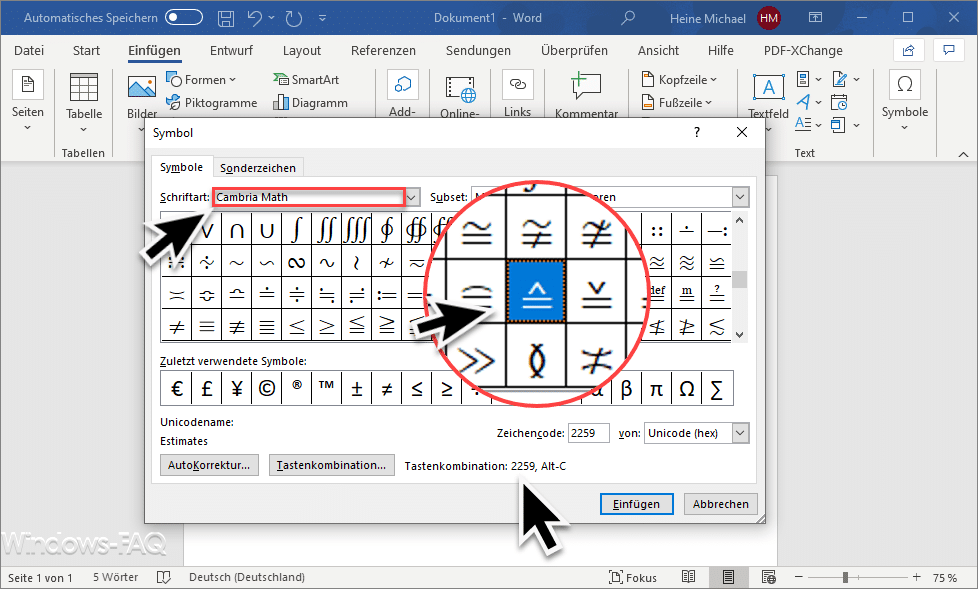Click the Comments speech bubble icon
The height and width of the screenshot is (589, 978).
[949, 50]
